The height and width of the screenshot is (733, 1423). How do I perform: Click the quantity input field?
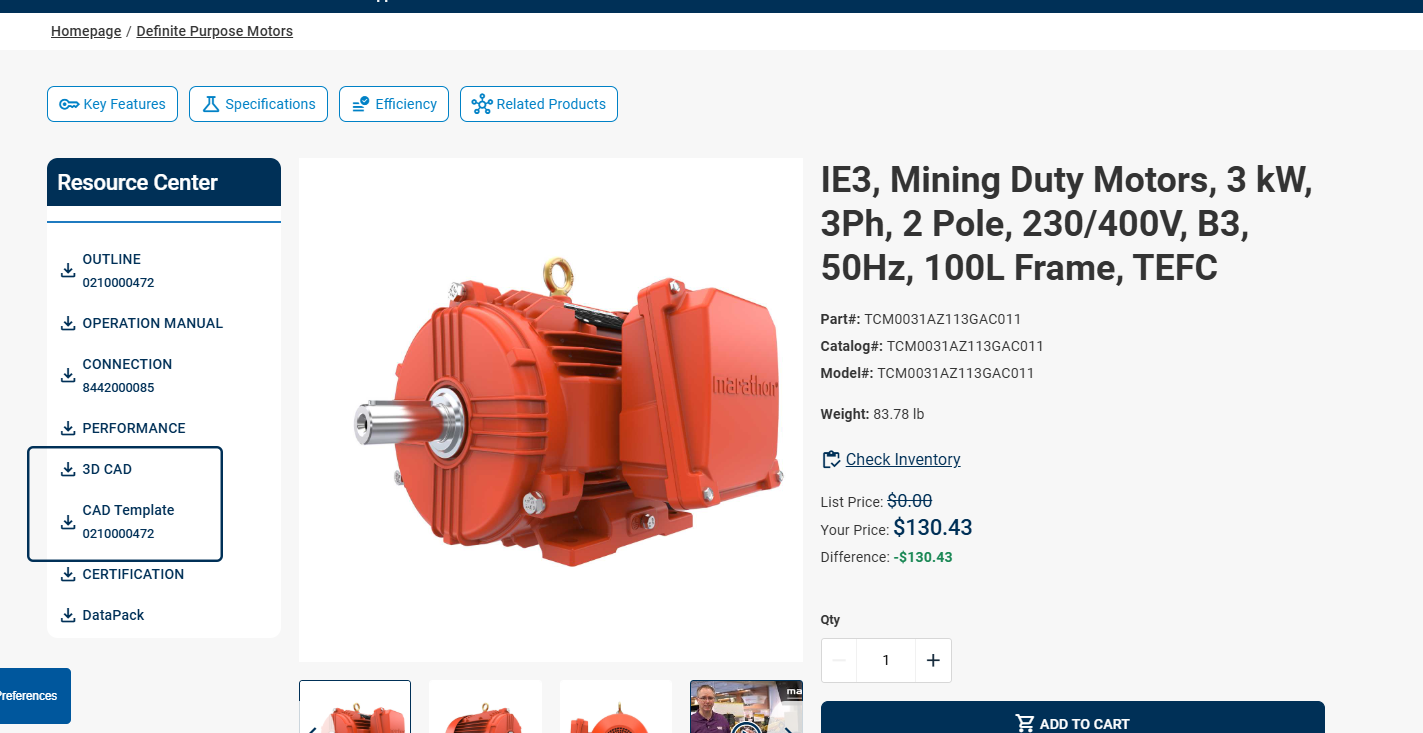(x=886, y=660)
